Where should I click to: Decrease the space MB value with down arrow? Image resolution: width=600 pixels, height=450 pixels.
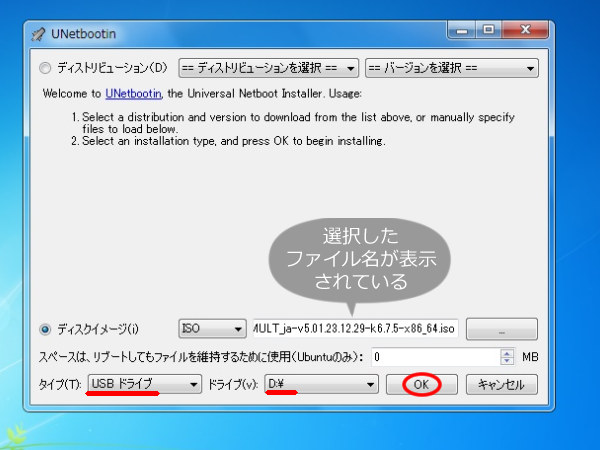507,361
